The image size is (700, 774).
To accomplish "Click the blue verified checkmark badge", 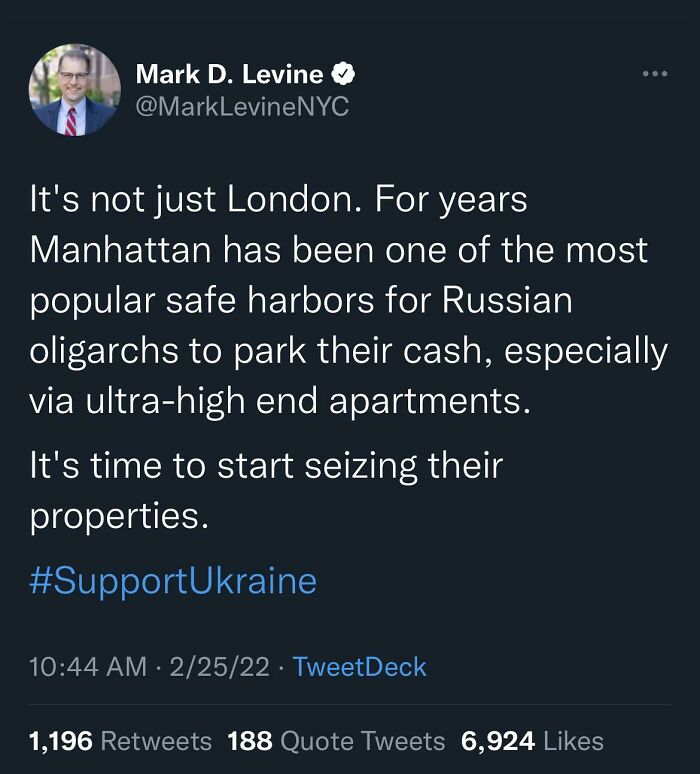I will tap(343, 74).
